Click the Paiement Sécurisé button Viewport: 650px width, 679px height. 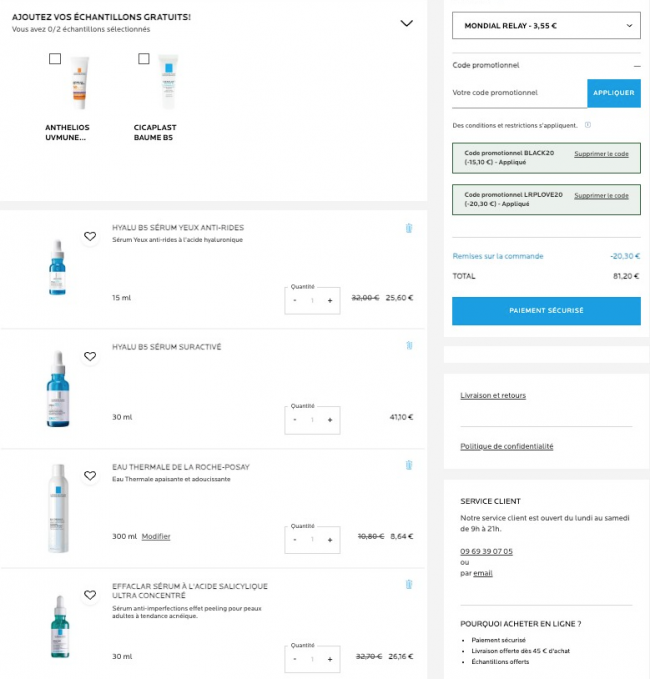point(546,311)
